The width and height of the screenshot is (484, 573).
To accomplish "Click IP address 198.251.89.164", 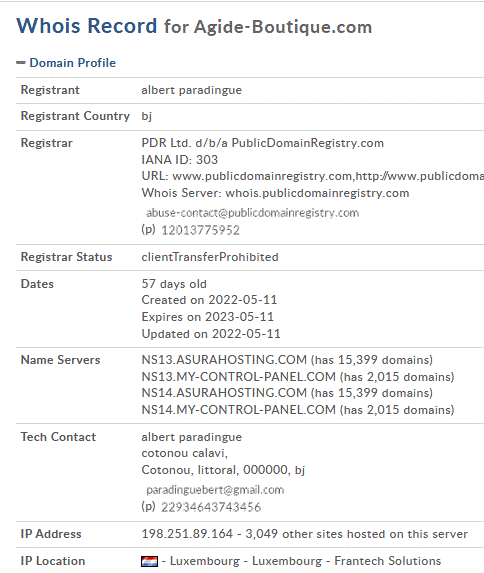I will (x=187, y=534).
